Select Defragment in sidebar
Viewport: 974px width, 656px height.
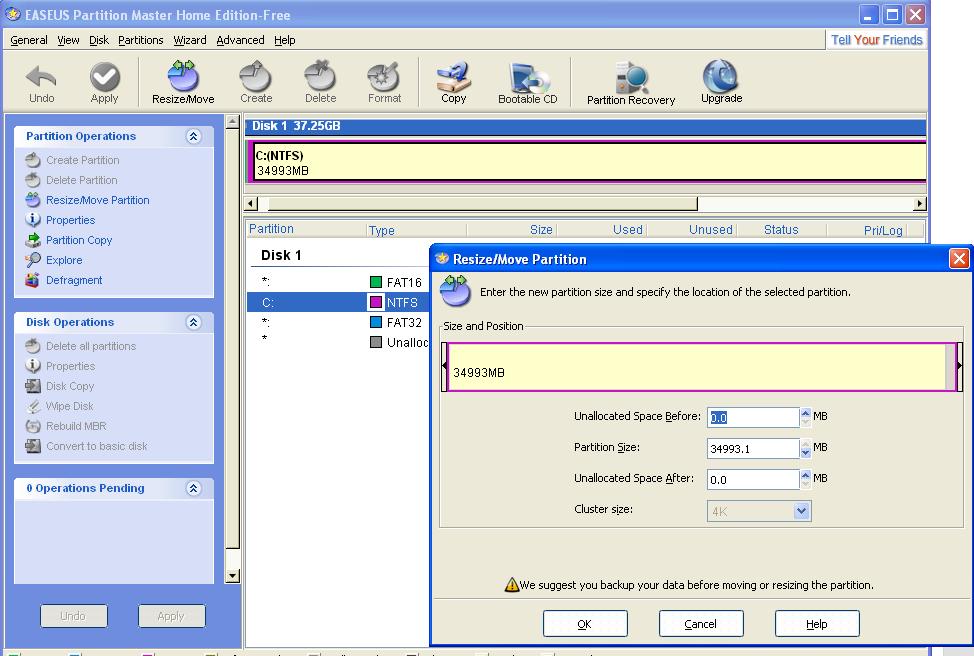64,280
